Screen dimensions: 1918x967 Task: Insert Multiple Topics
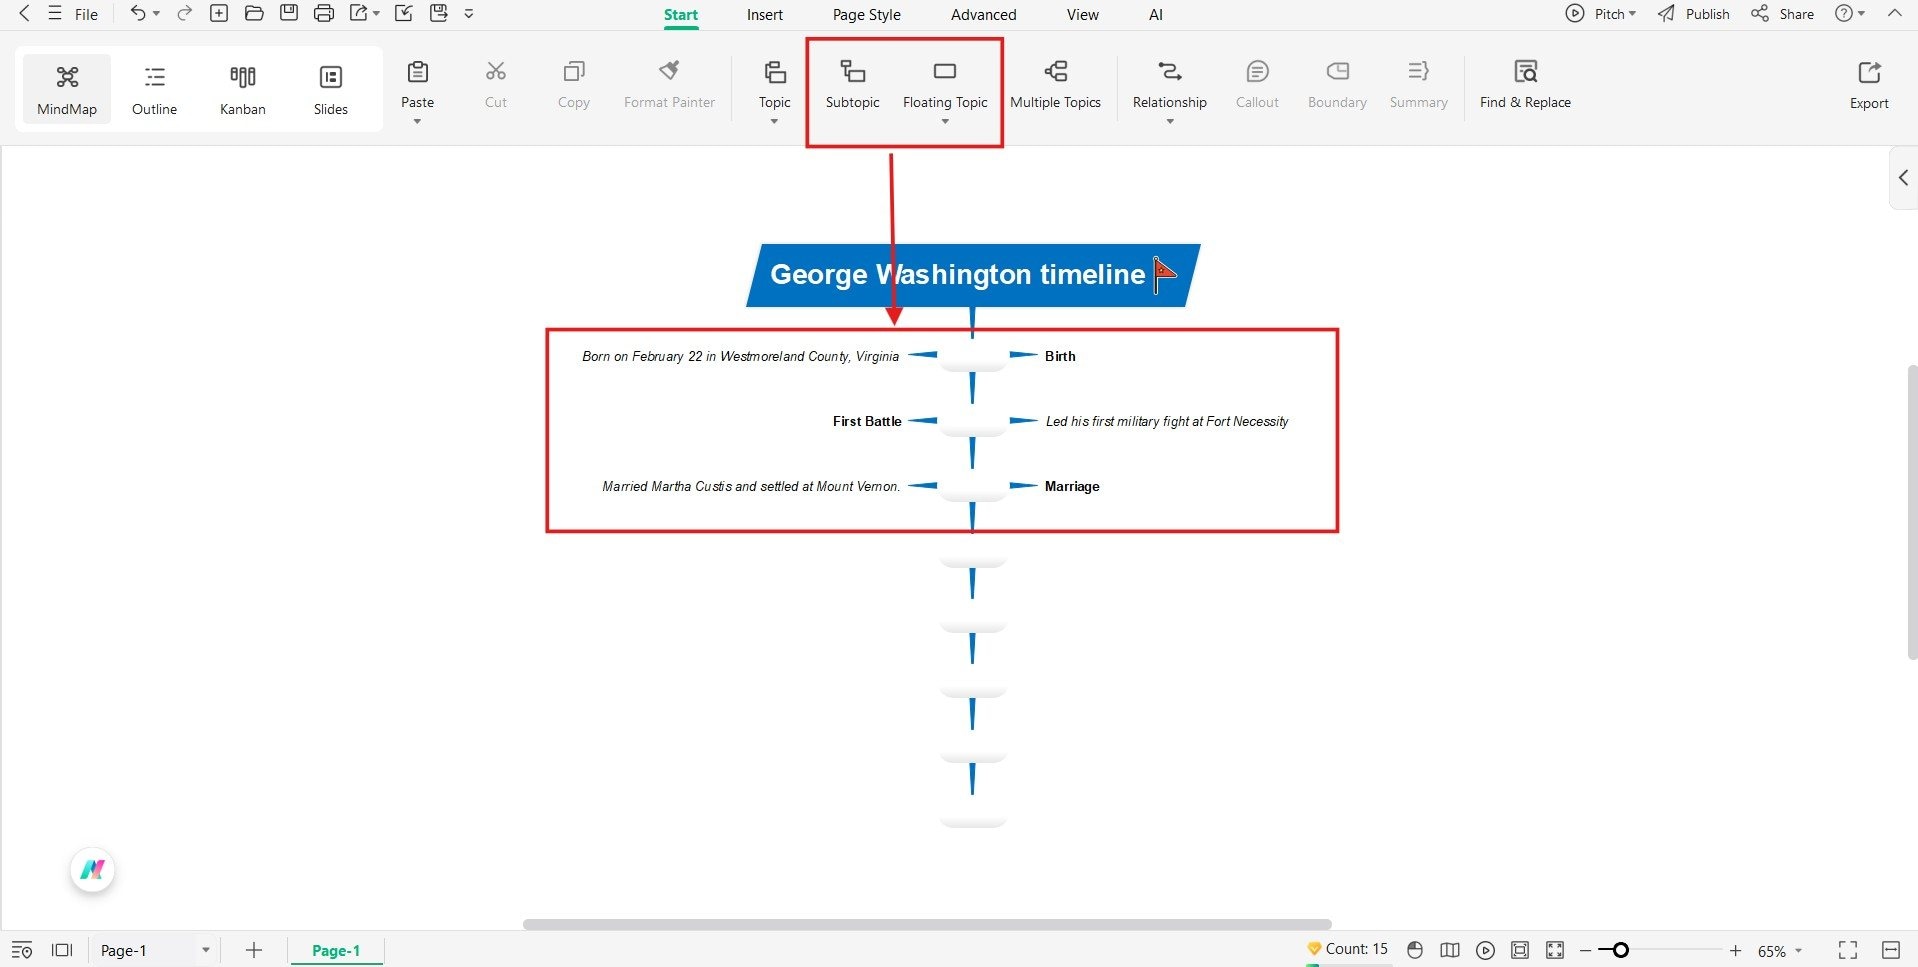[x=1055, y=85]
